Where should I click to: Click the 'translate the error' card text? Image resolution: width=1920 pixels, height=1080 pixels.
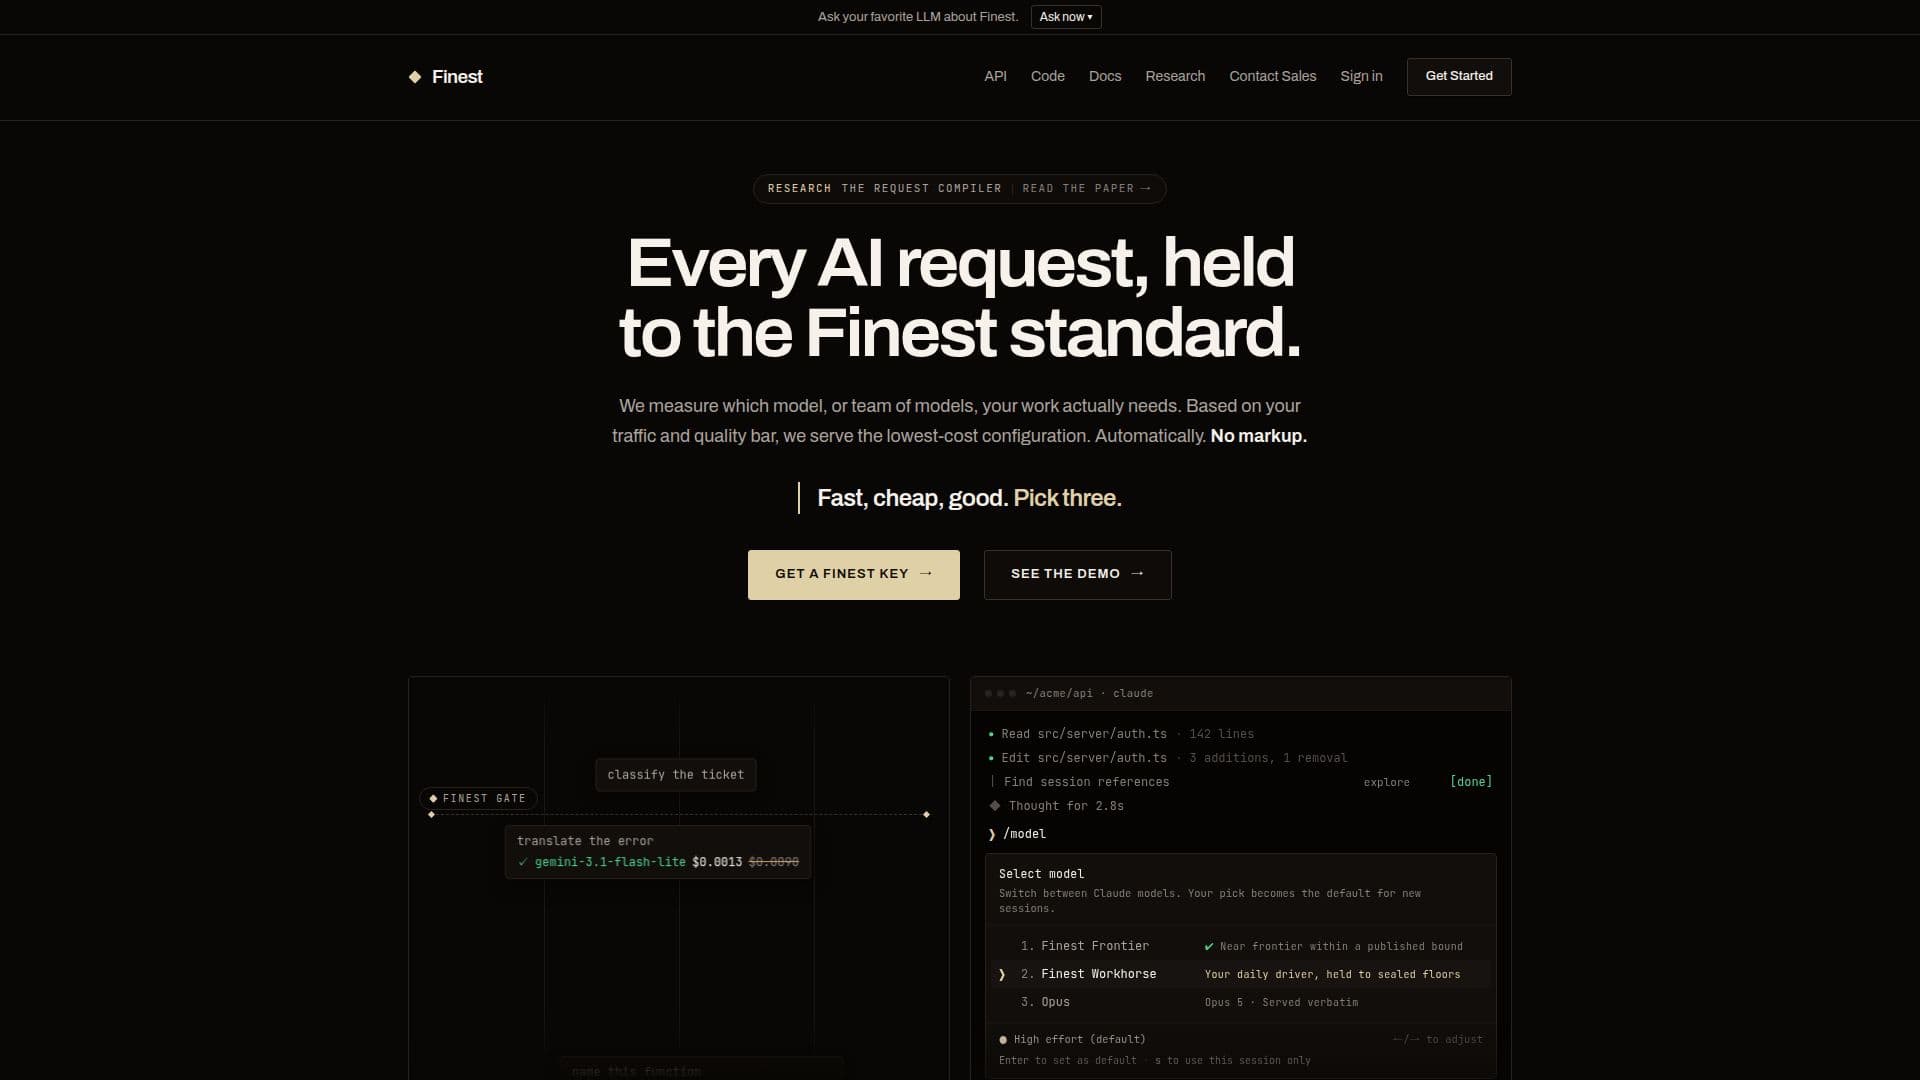point(585,841)
